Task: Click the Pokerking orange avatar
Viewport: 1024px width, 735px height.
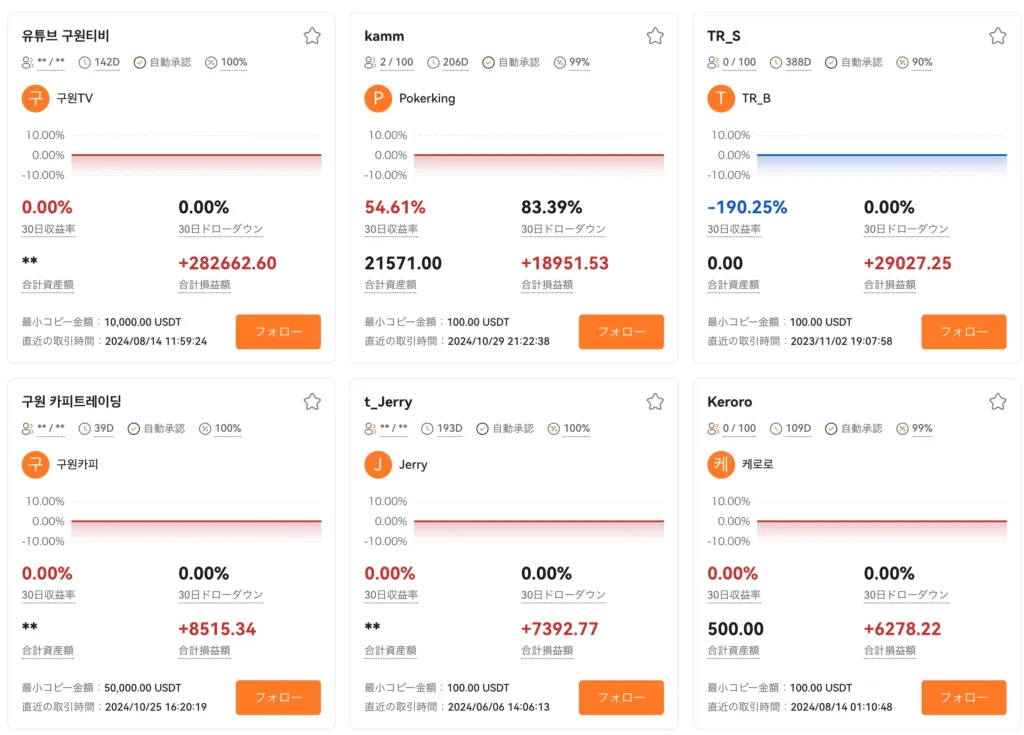Action: (378, 99)
